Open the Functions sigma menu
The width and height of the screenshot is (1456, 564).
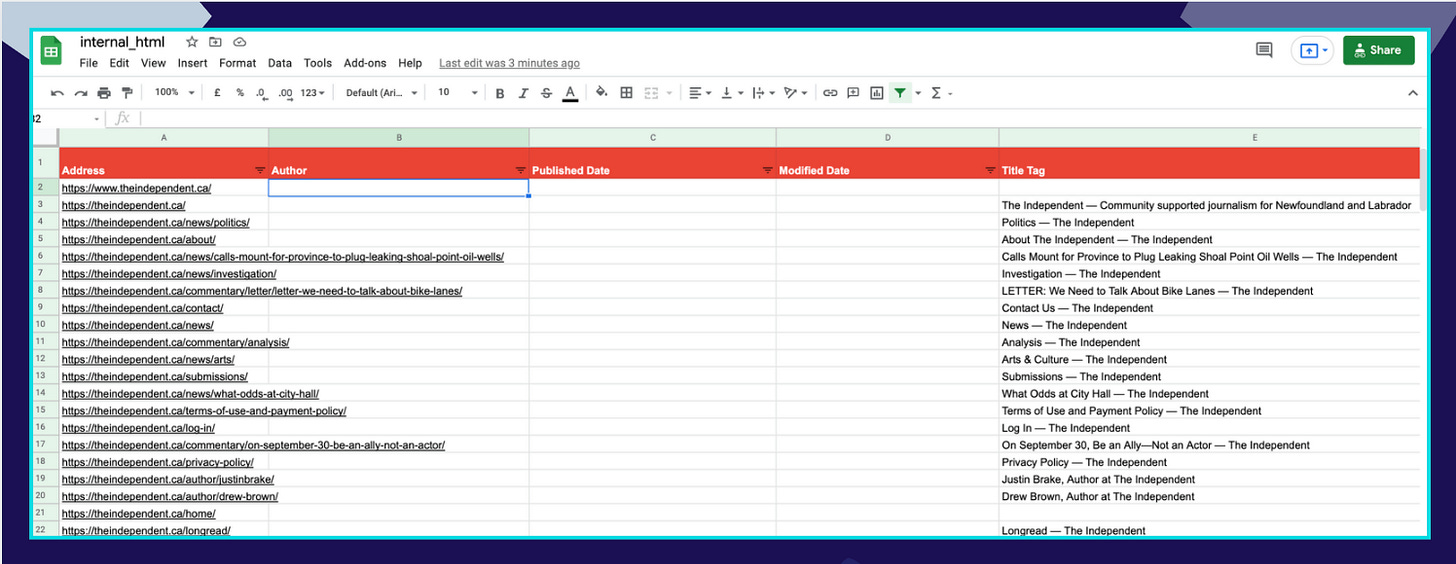941,93
